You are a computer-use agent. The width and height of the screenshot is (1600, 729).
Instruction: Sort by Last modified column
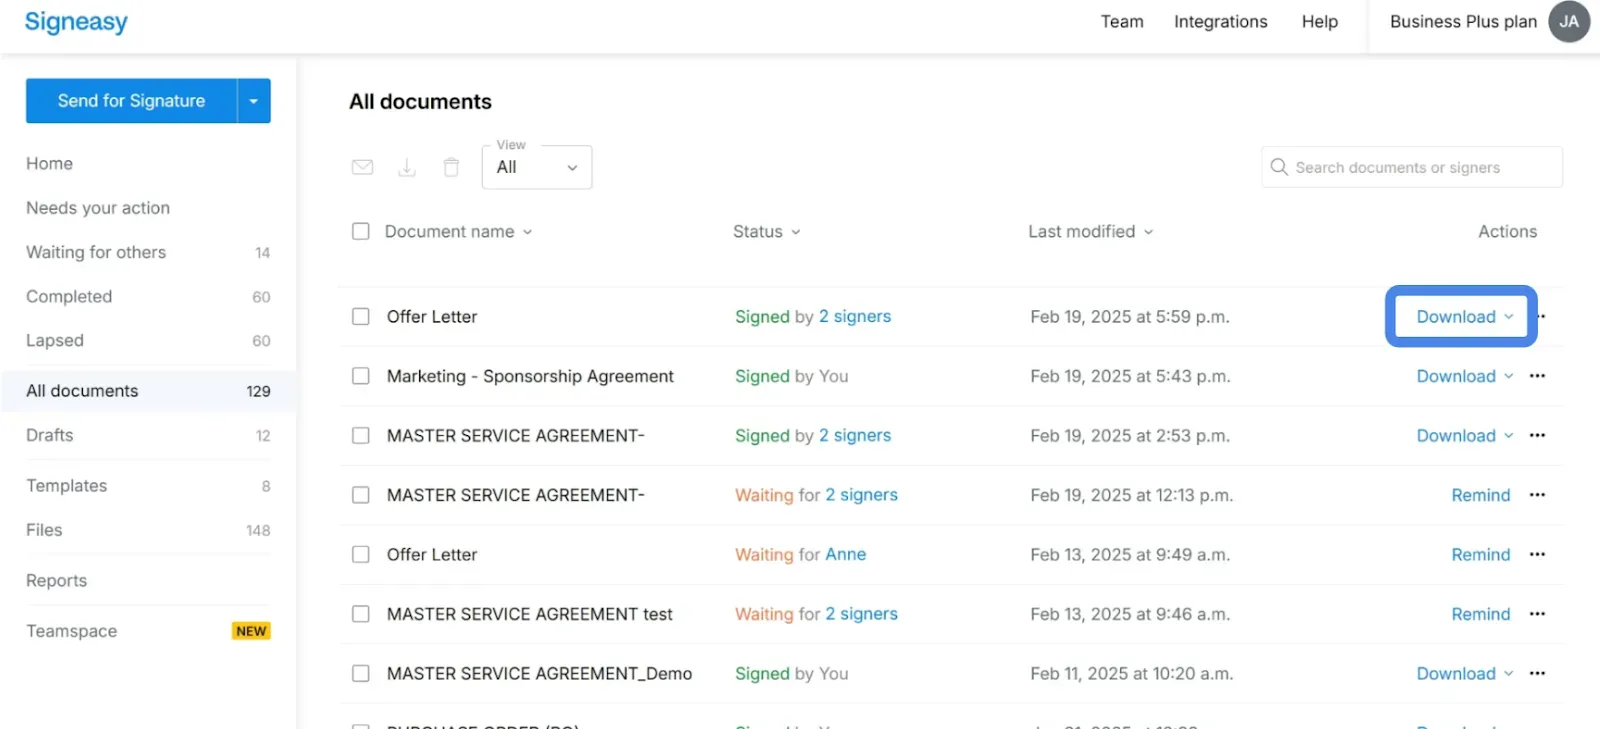click(1090, 231)
